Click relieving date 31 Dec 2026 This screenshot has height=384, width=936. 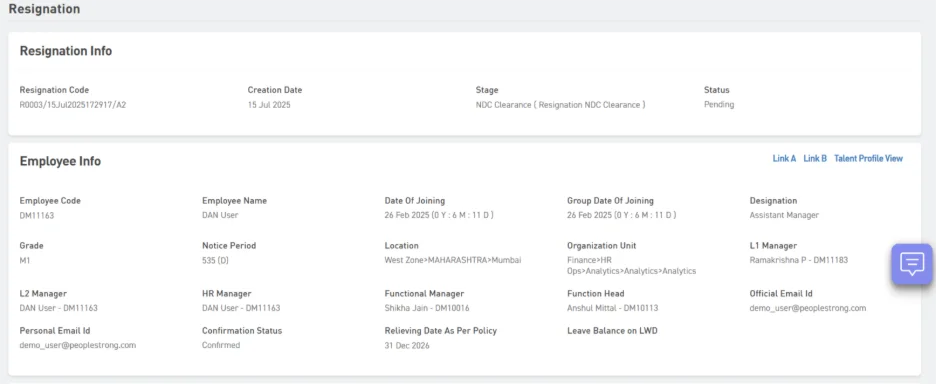pyautogui.click(x=407, y=345)
